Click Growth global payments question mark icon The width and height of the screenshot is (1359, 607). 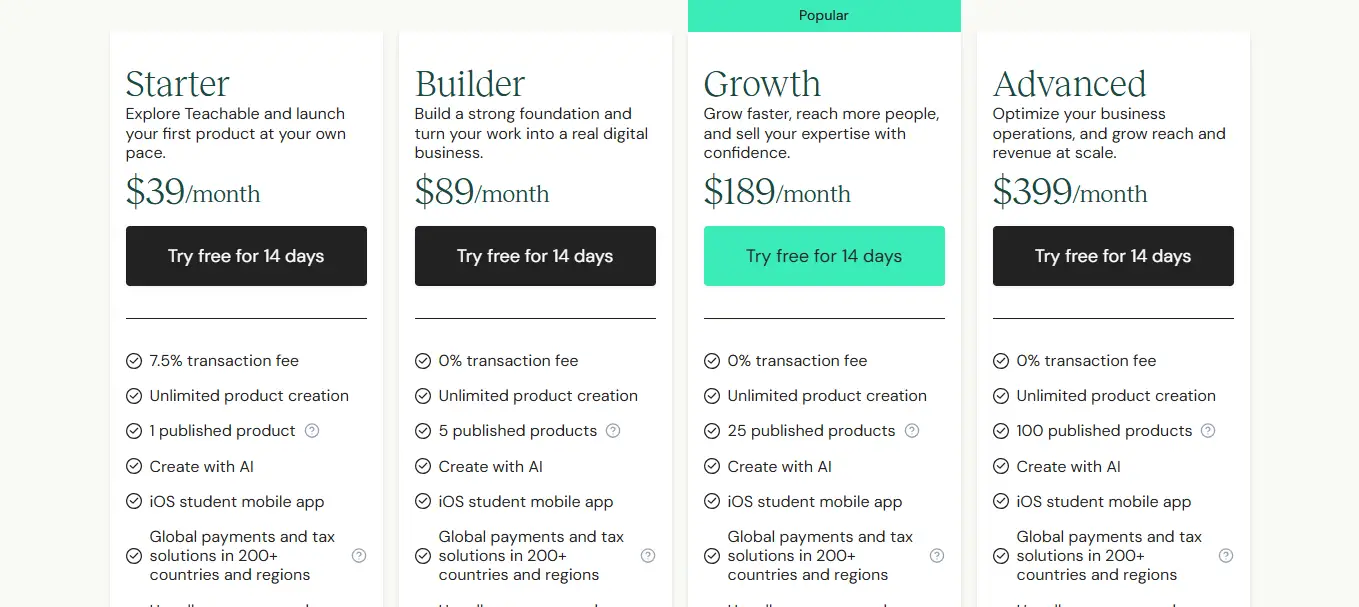937,556
